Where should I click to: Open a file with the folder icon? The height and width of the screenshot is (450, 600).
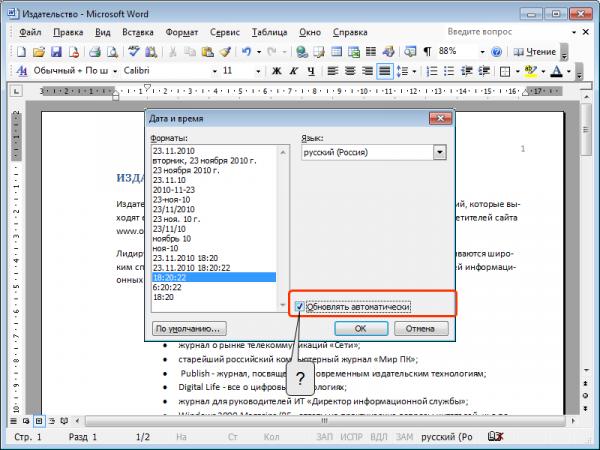[x=39, y=52]
